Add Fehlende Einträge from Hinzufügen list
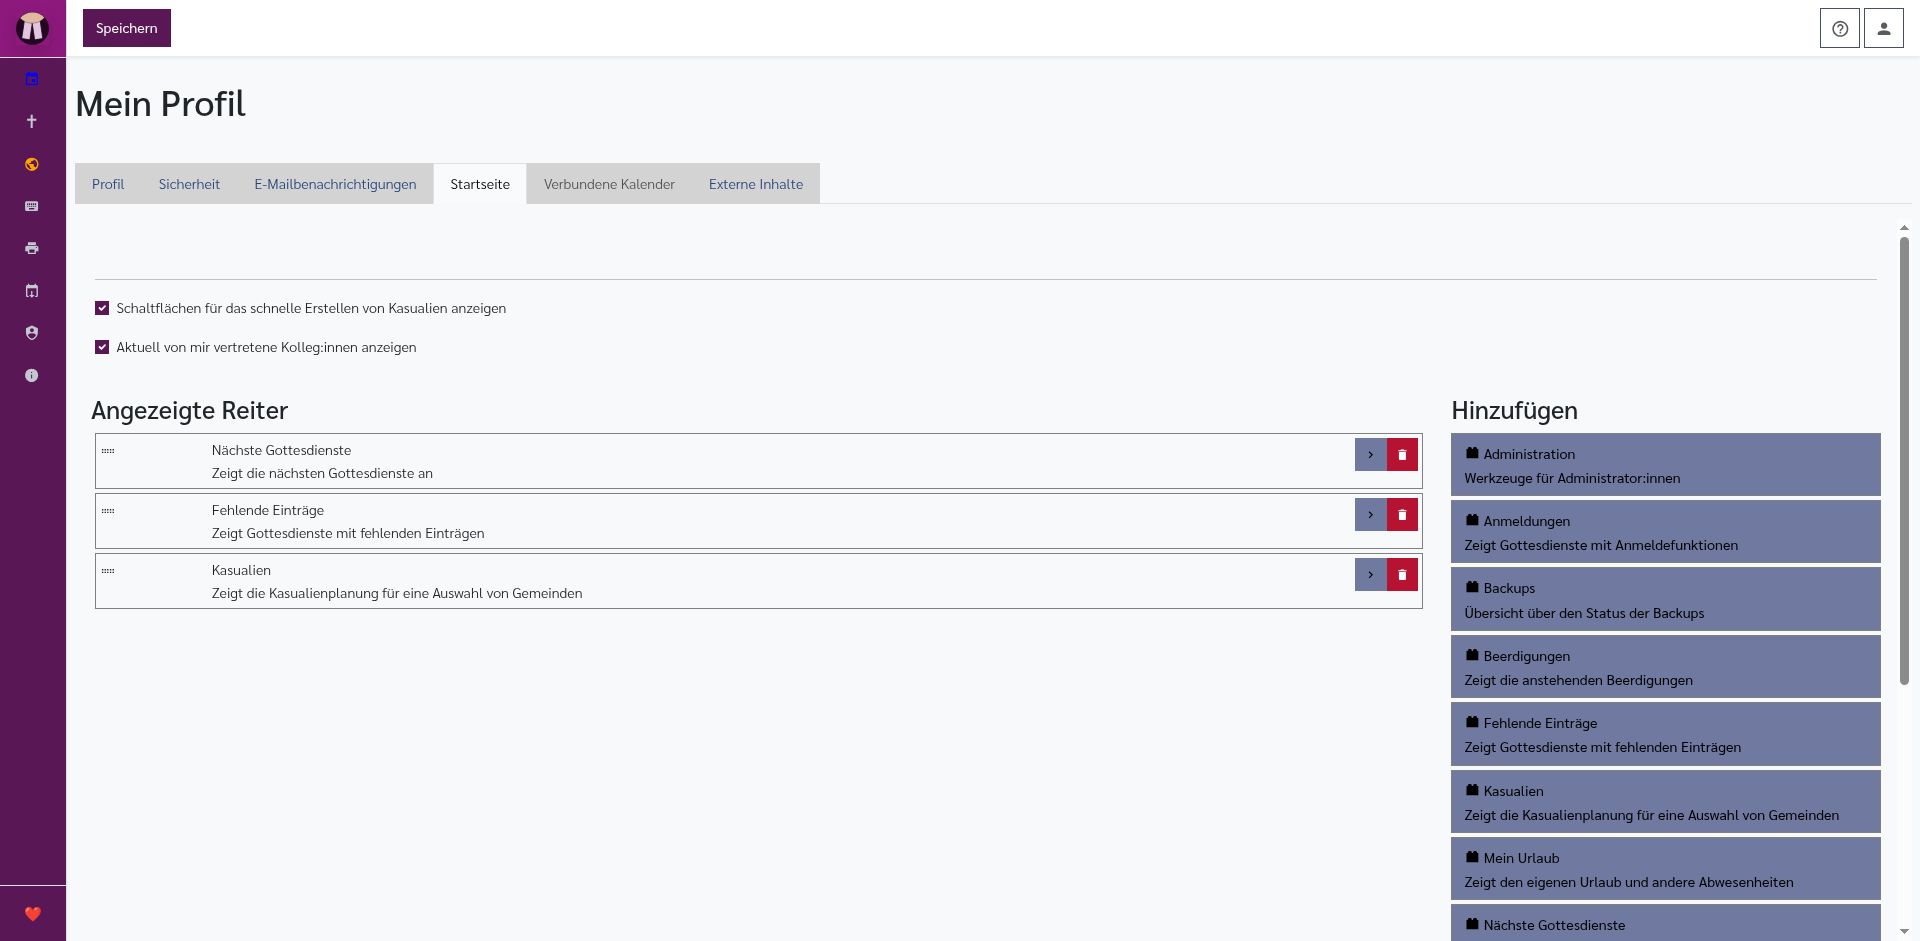Viewport: 1920px width, 941px height. coord(1665,734)
